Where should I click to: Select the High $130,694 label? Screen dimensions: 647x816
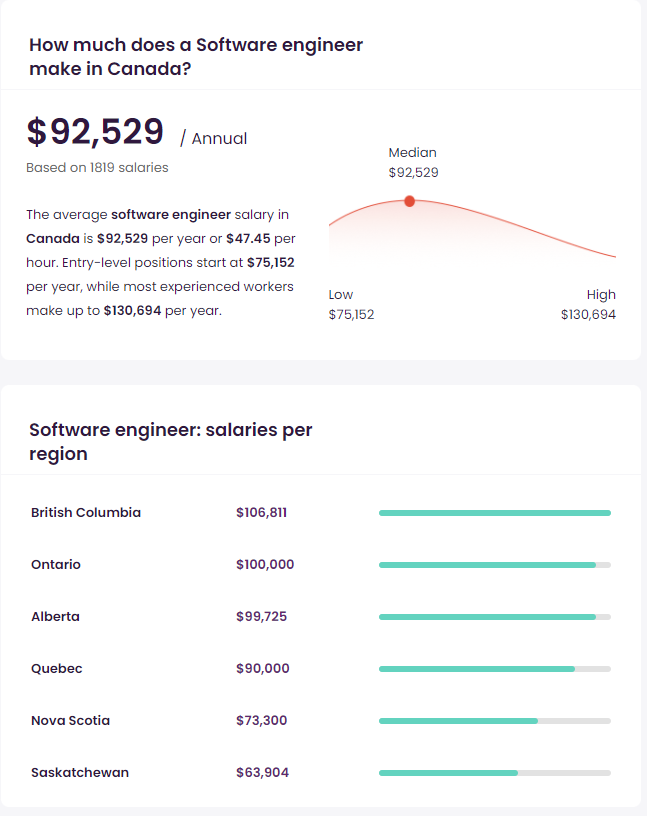(x=588, y=305)
